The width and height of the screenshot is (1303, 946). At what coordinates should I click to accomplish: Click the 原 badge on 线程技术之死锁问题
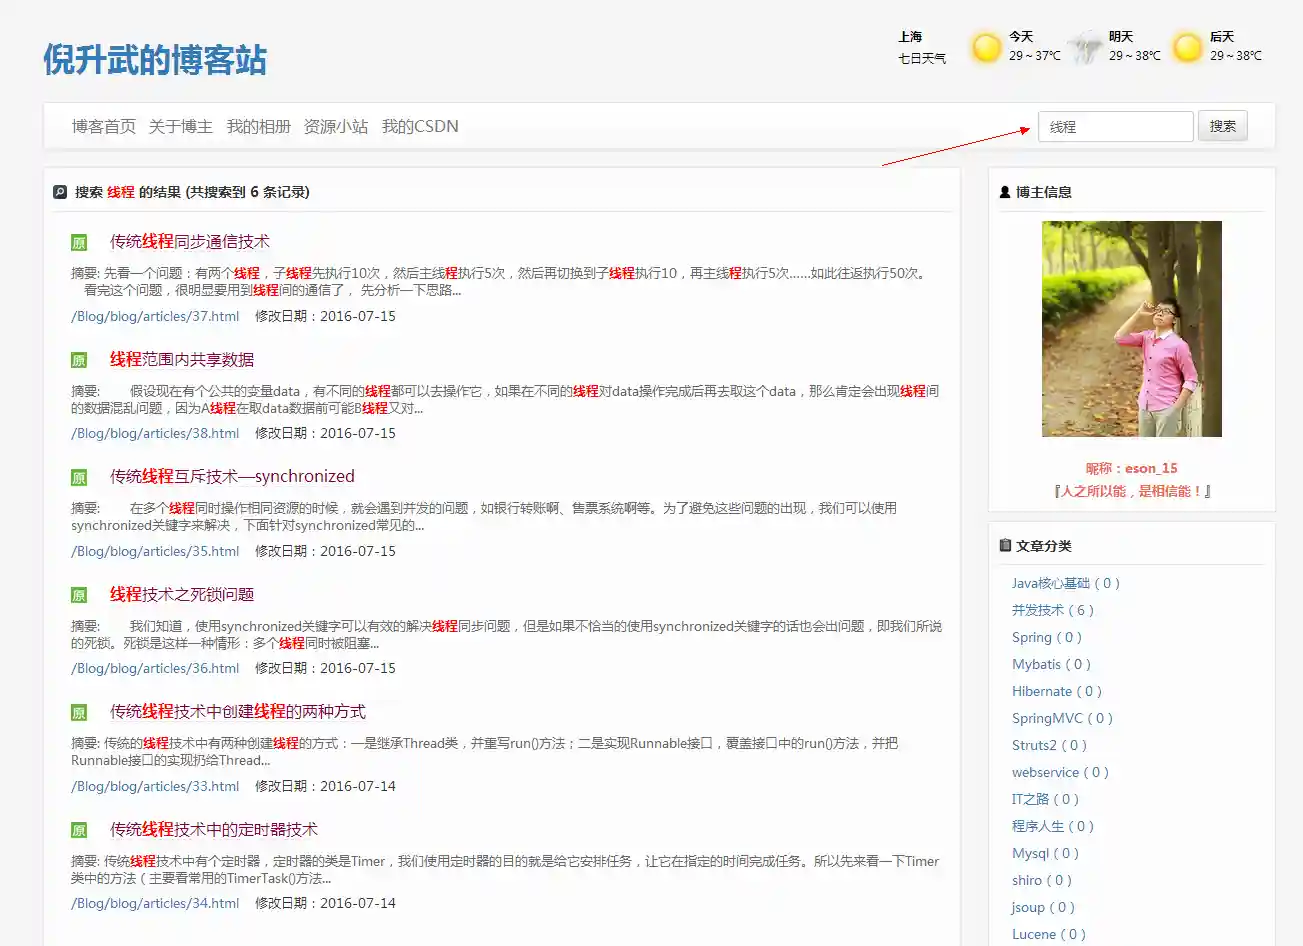click(78, 593)
